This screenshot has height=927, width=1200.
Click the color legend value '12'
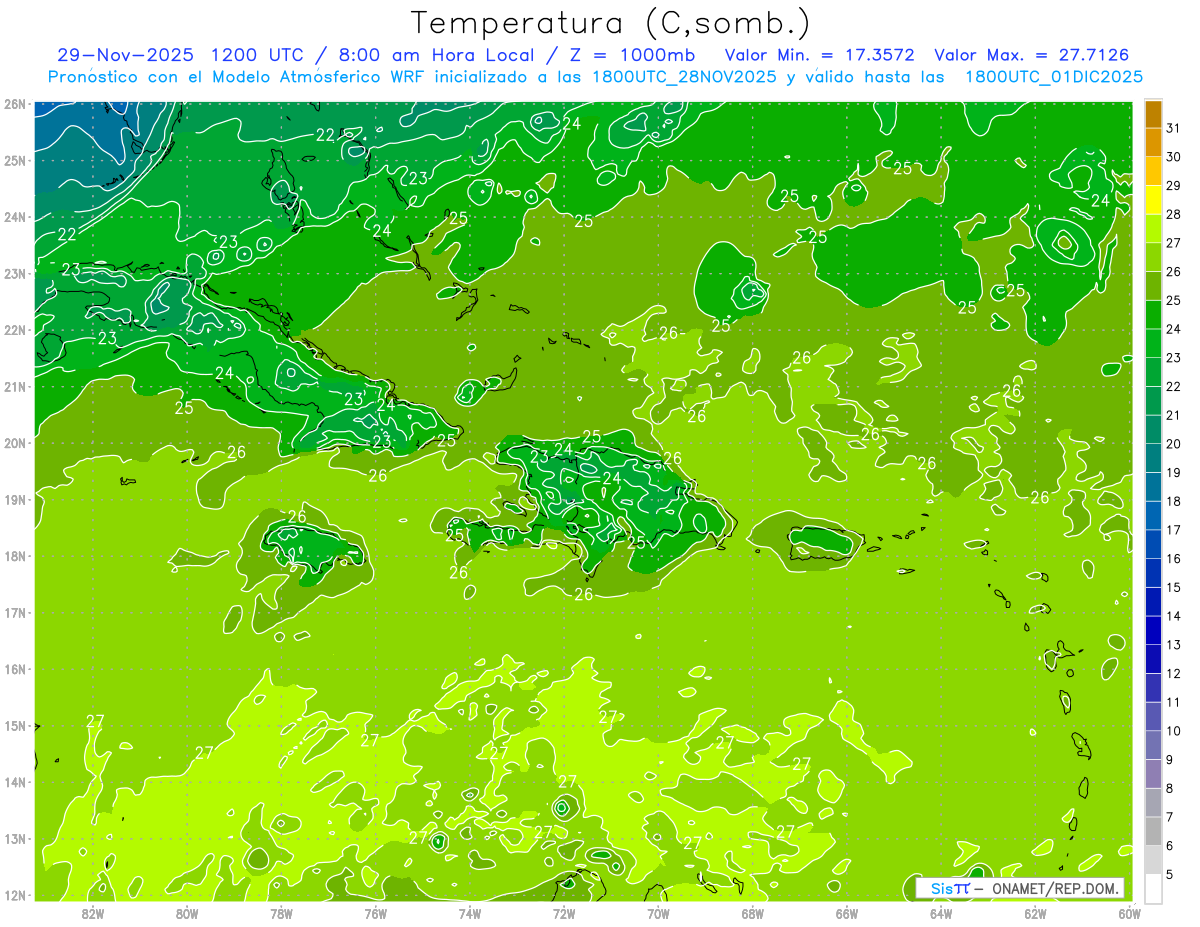pyautogui.click(x=1173, y=674)
